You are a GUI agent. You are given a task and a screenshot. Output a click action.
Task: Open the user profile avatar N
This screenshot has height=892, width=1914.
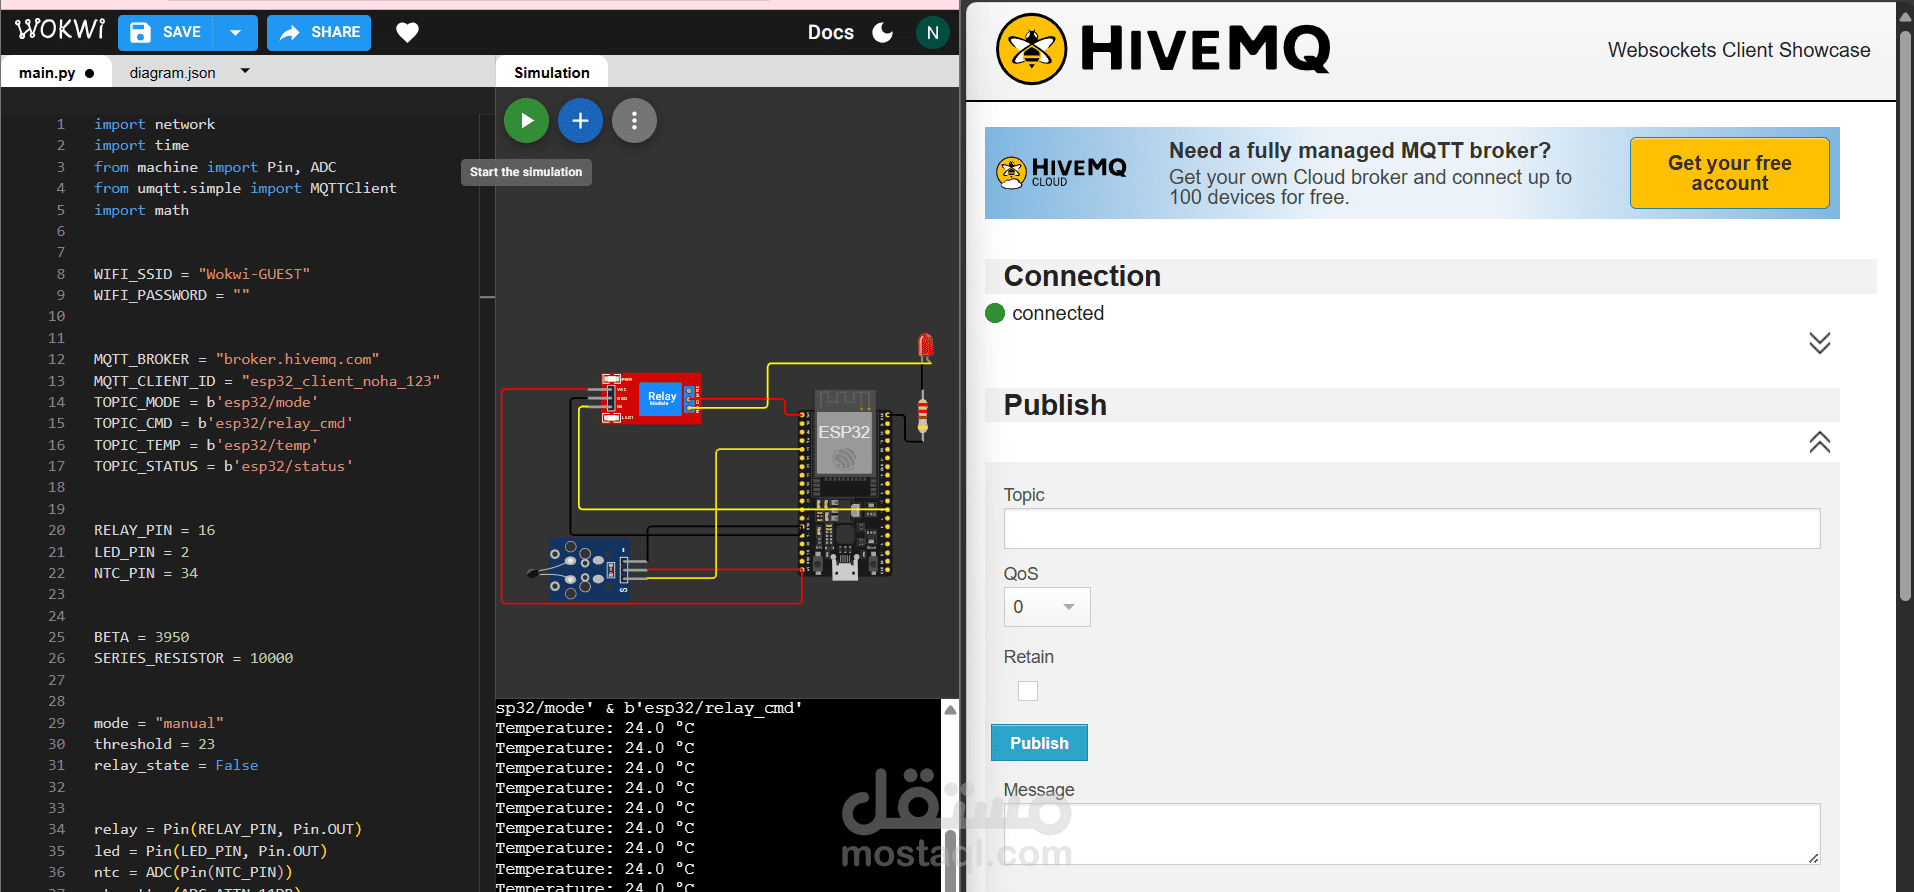(932, 32)
